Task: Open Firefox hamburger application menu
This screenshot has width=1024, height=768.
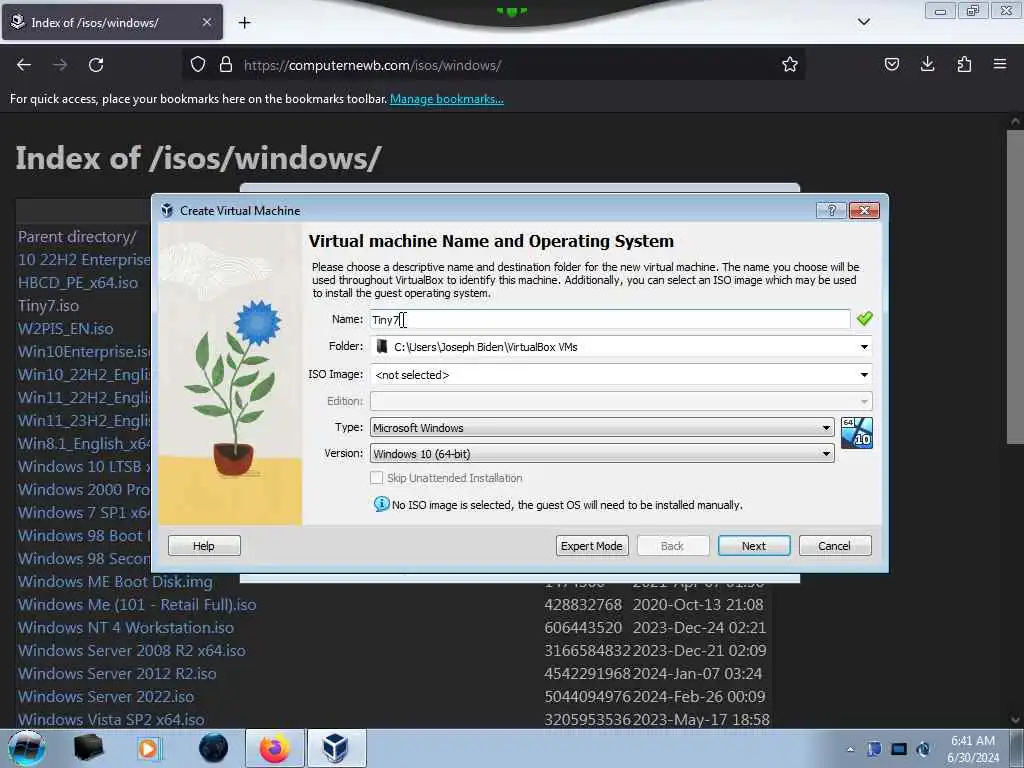Action: (x=1000, y=64)
